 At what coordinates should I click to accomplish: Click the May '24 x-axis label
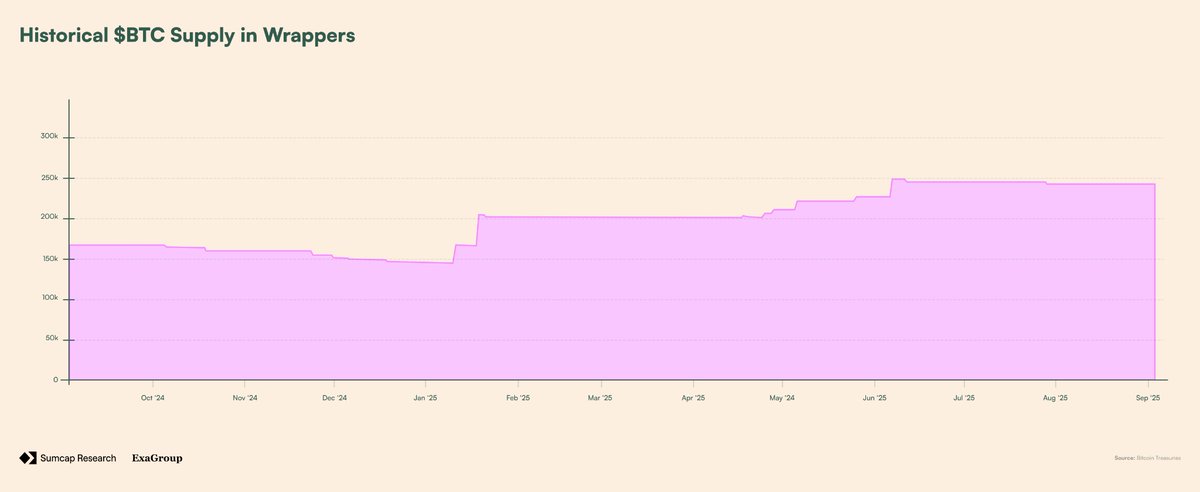click(783, 398)
